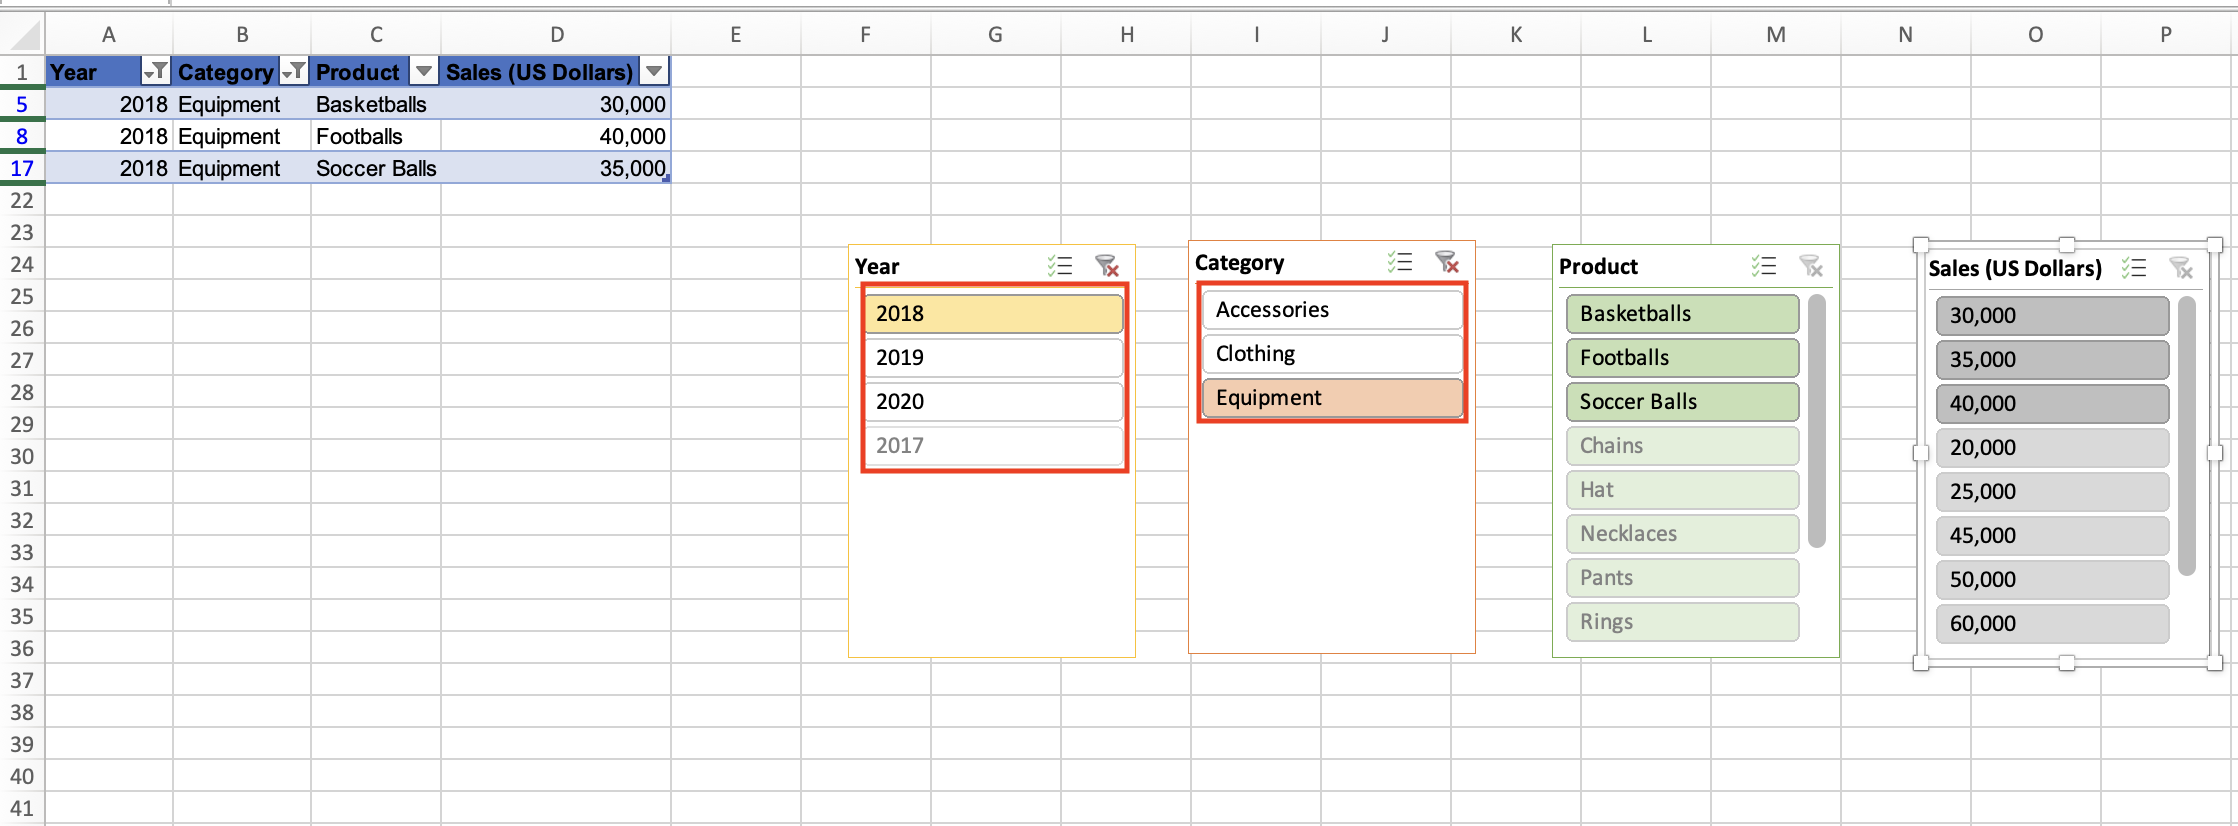Viewport: 2238px width, 826px height.
Task: Enable multi-select on the Sales slicer
Action: (x=2136, y=268)
